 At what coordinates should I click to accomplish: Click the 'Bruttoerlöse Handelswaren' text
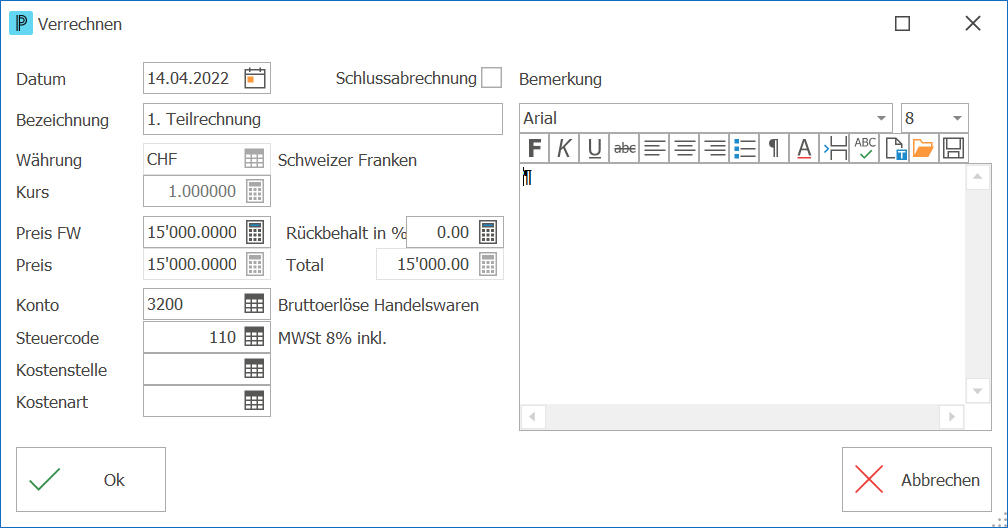coord(378,305)
